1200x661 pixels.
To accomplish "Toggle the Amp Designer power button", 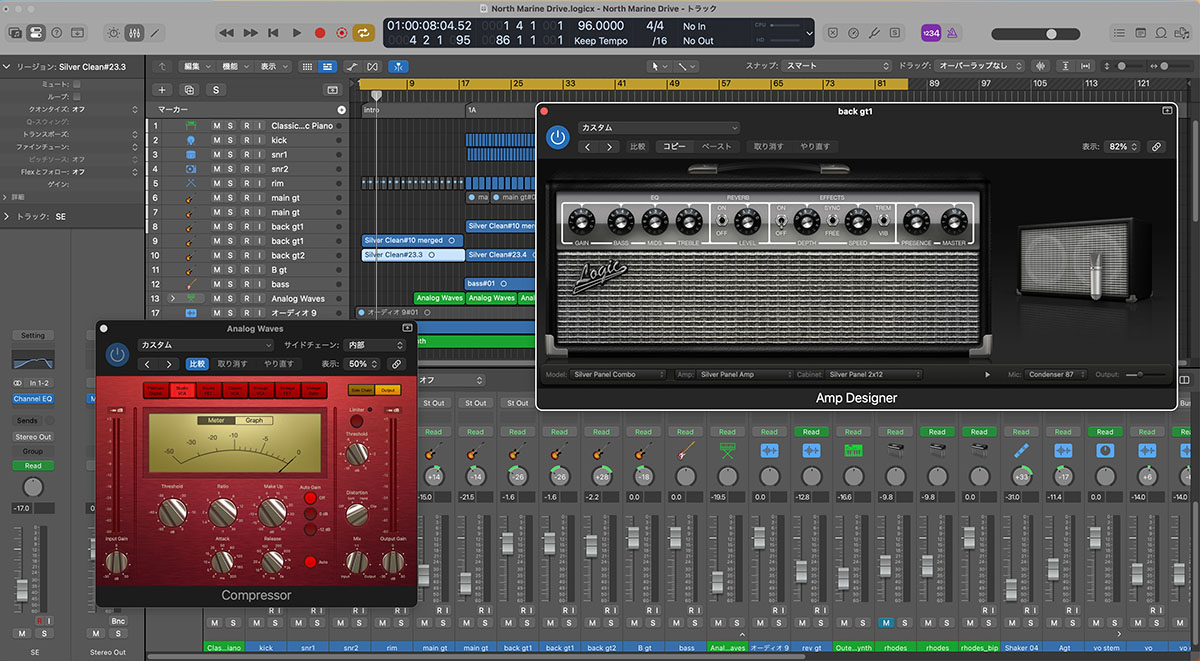I will tap(557, 138).
